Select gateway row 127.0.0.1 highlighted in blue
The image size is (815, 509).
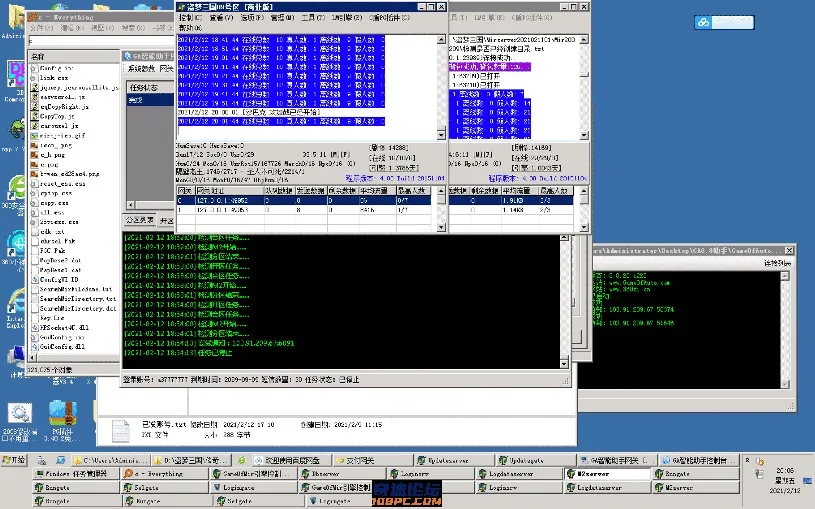coord(304,200)
